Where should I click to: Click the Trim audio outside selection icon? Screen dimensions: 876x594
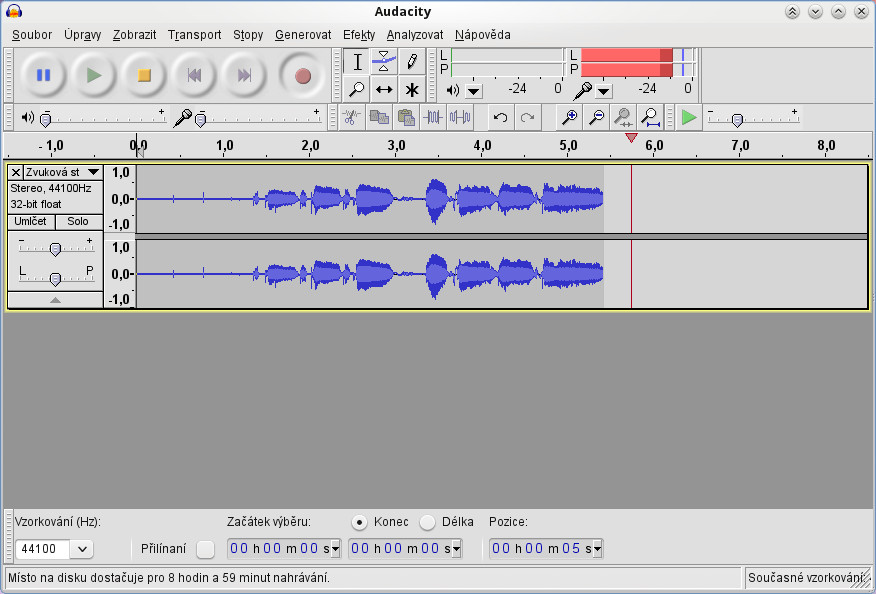click(433, 117)
